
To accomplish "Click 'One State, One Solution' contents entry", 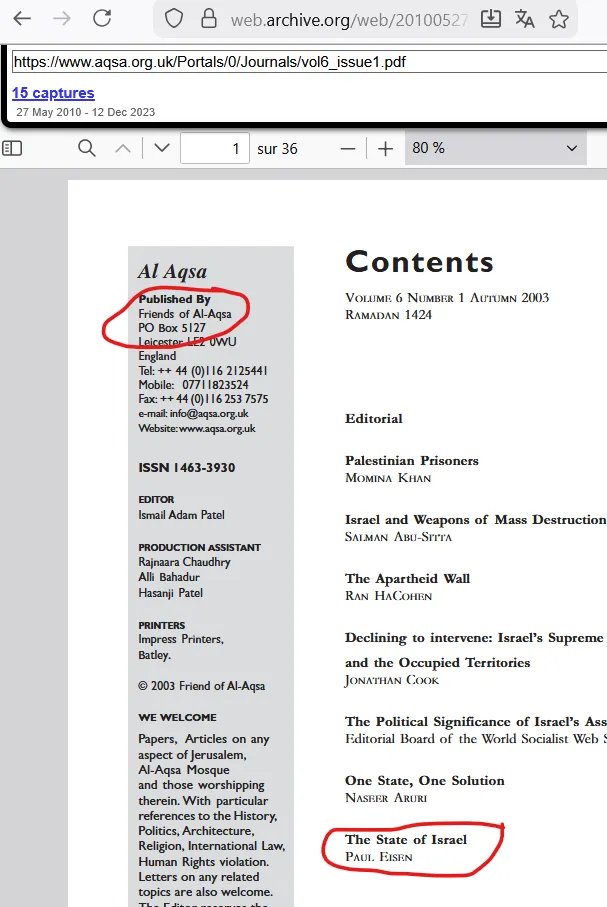I will pyautogui.click(x=425, y=780).
